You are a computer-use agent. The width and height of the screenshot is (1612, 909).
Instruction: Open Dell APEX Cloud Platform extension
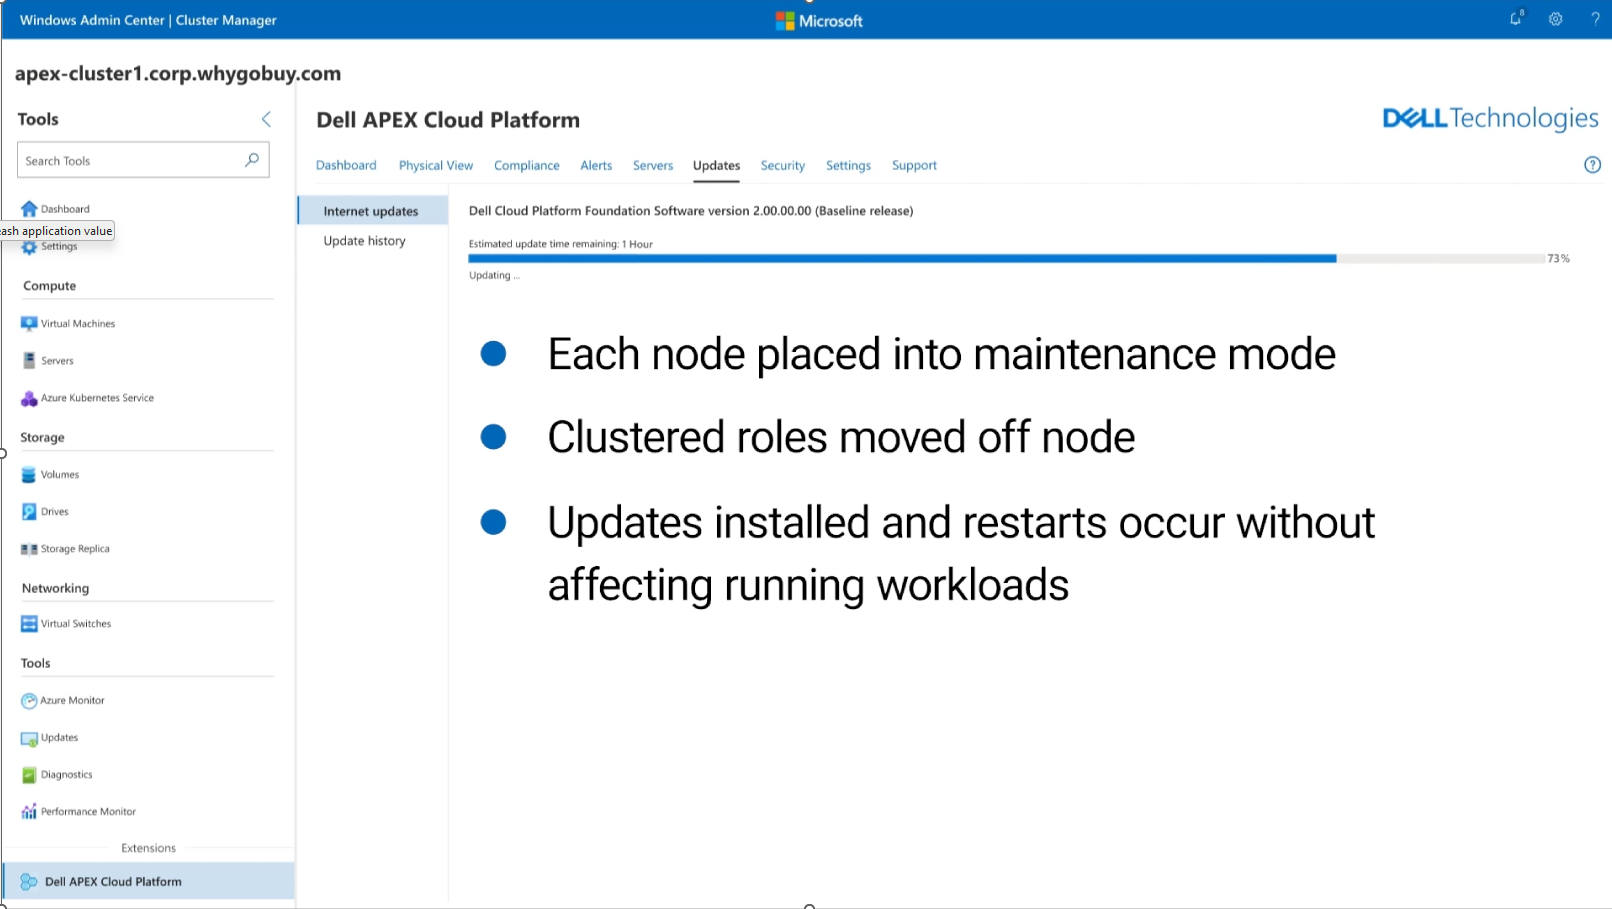(113, 882)
